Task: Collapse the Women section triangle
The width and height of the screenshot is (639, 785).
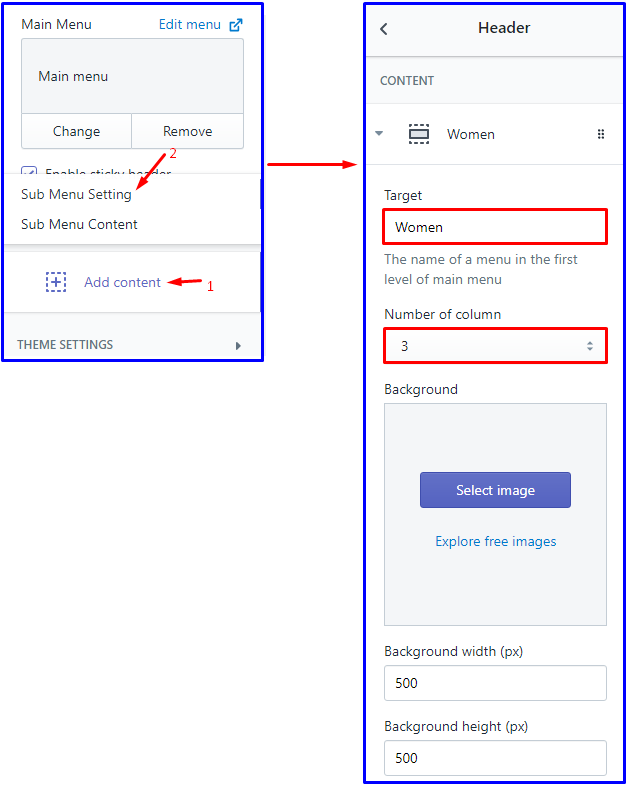Action: 379,133
